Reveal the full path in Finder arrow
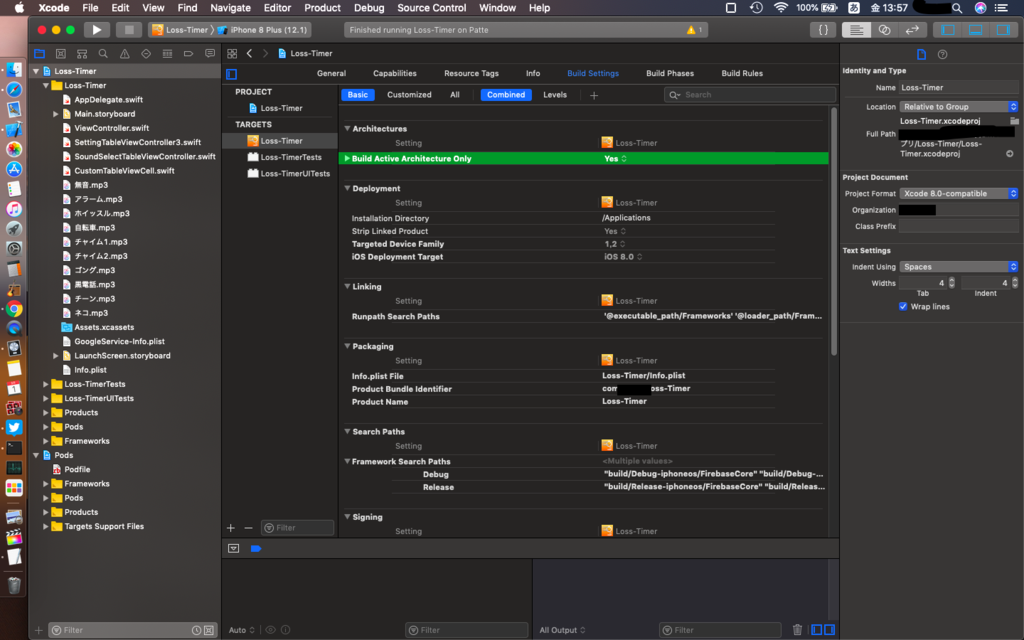 tap(1010, 154)
